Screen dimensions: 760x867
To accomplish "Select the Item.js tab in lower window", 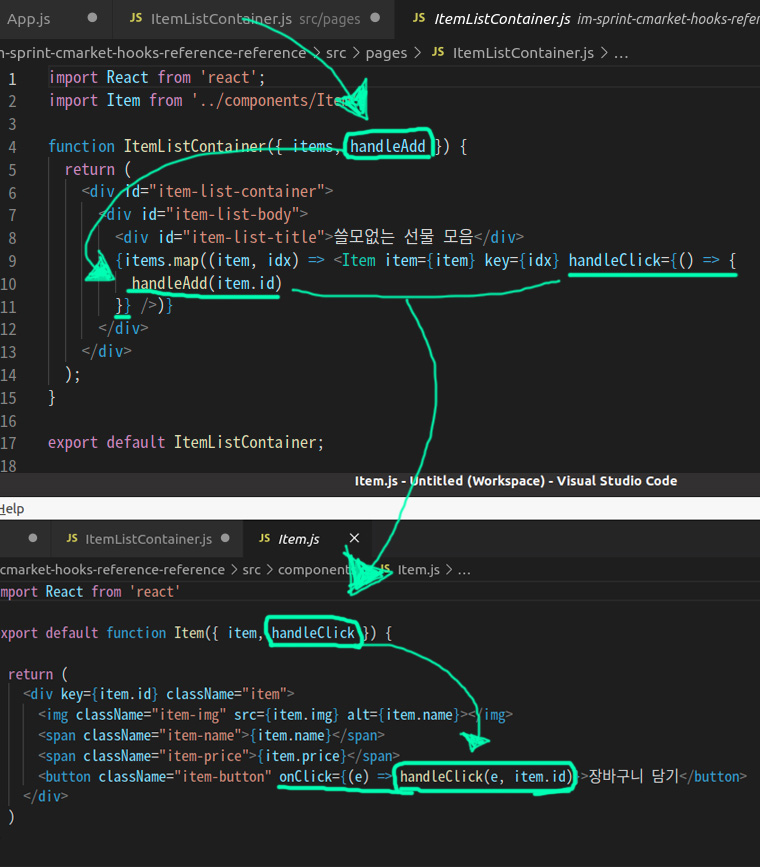I will click(299, 539).
